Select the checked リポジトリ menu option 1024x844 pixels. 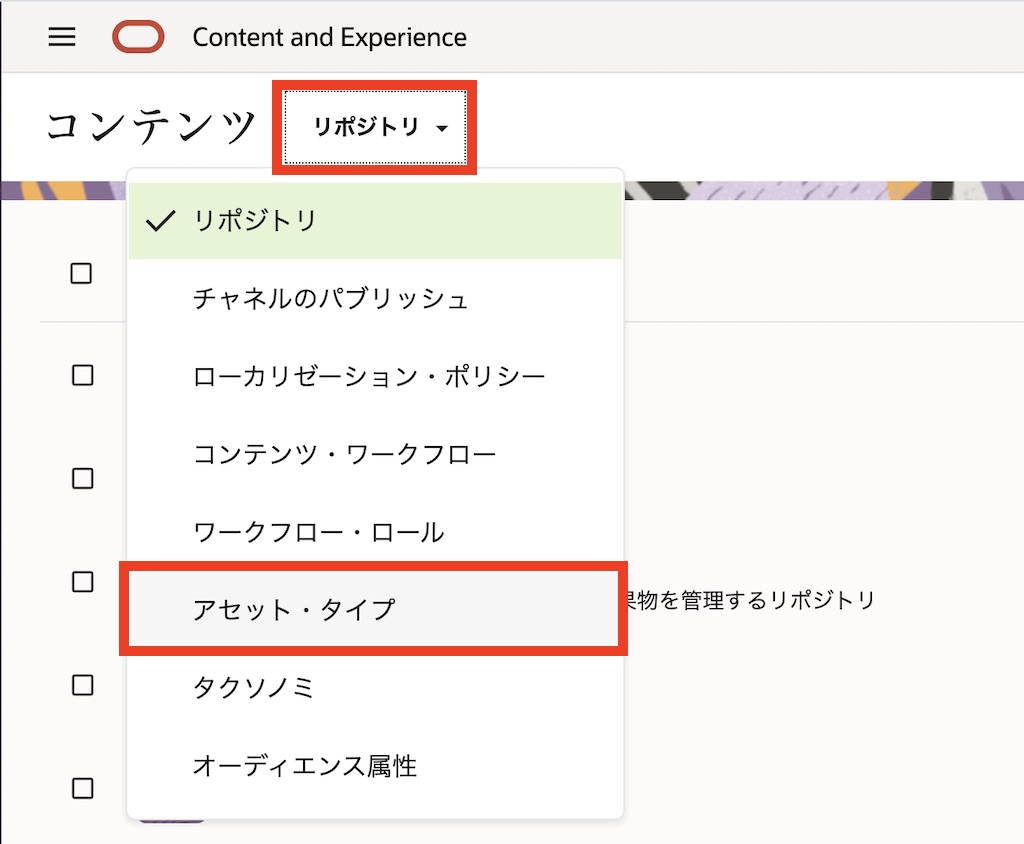point(375,221)
